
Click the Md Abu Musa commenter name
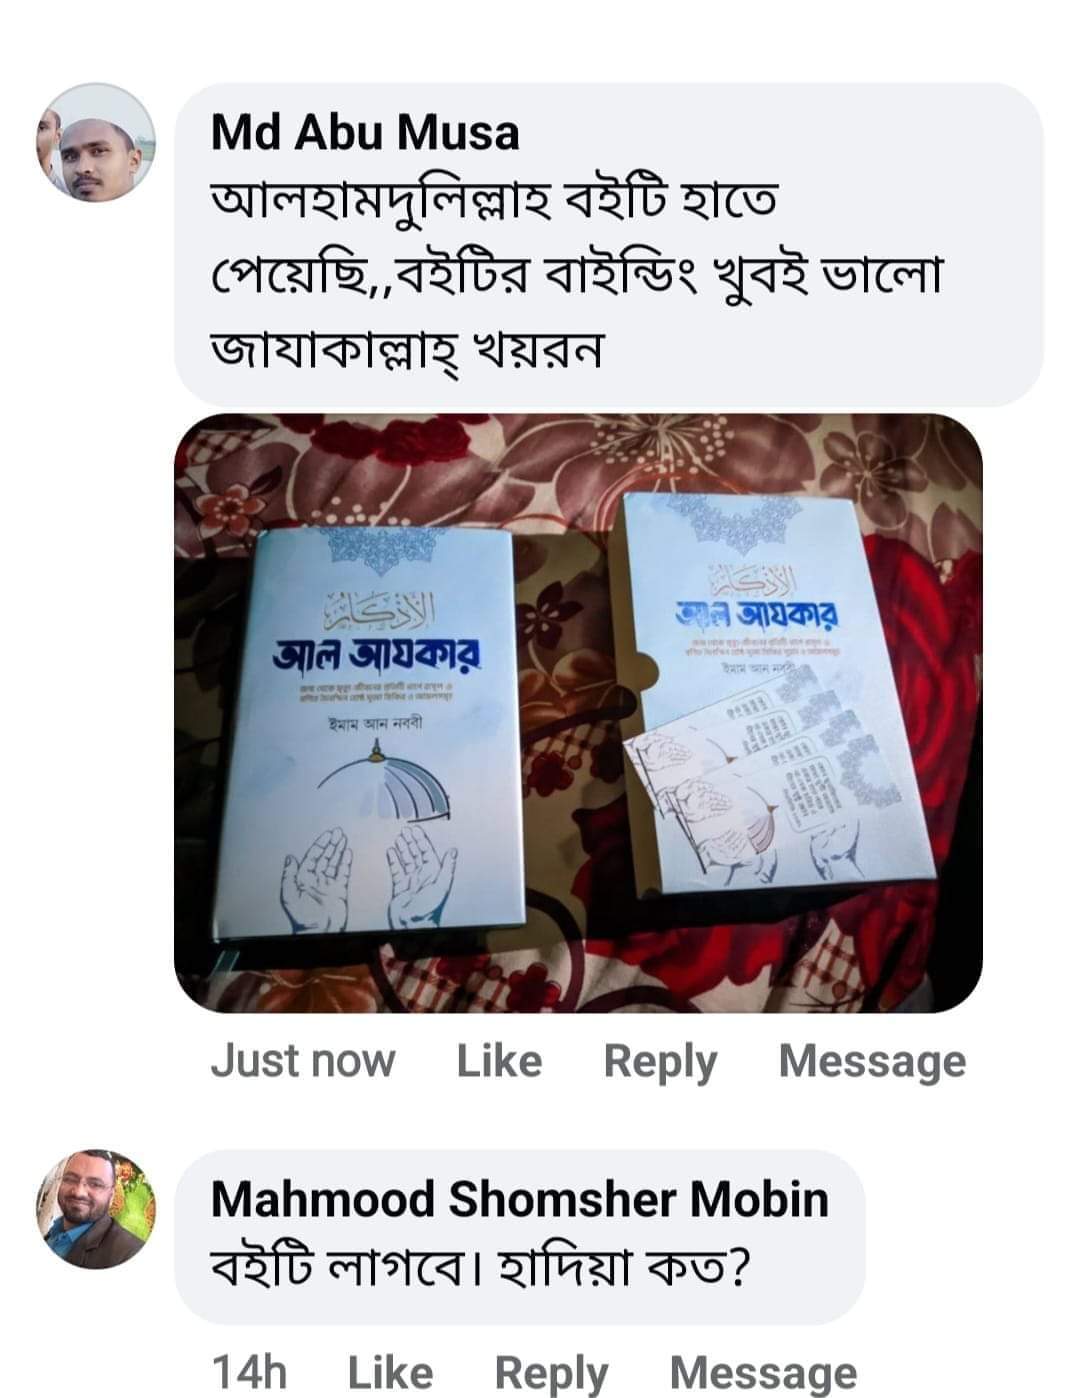(365, 133)
